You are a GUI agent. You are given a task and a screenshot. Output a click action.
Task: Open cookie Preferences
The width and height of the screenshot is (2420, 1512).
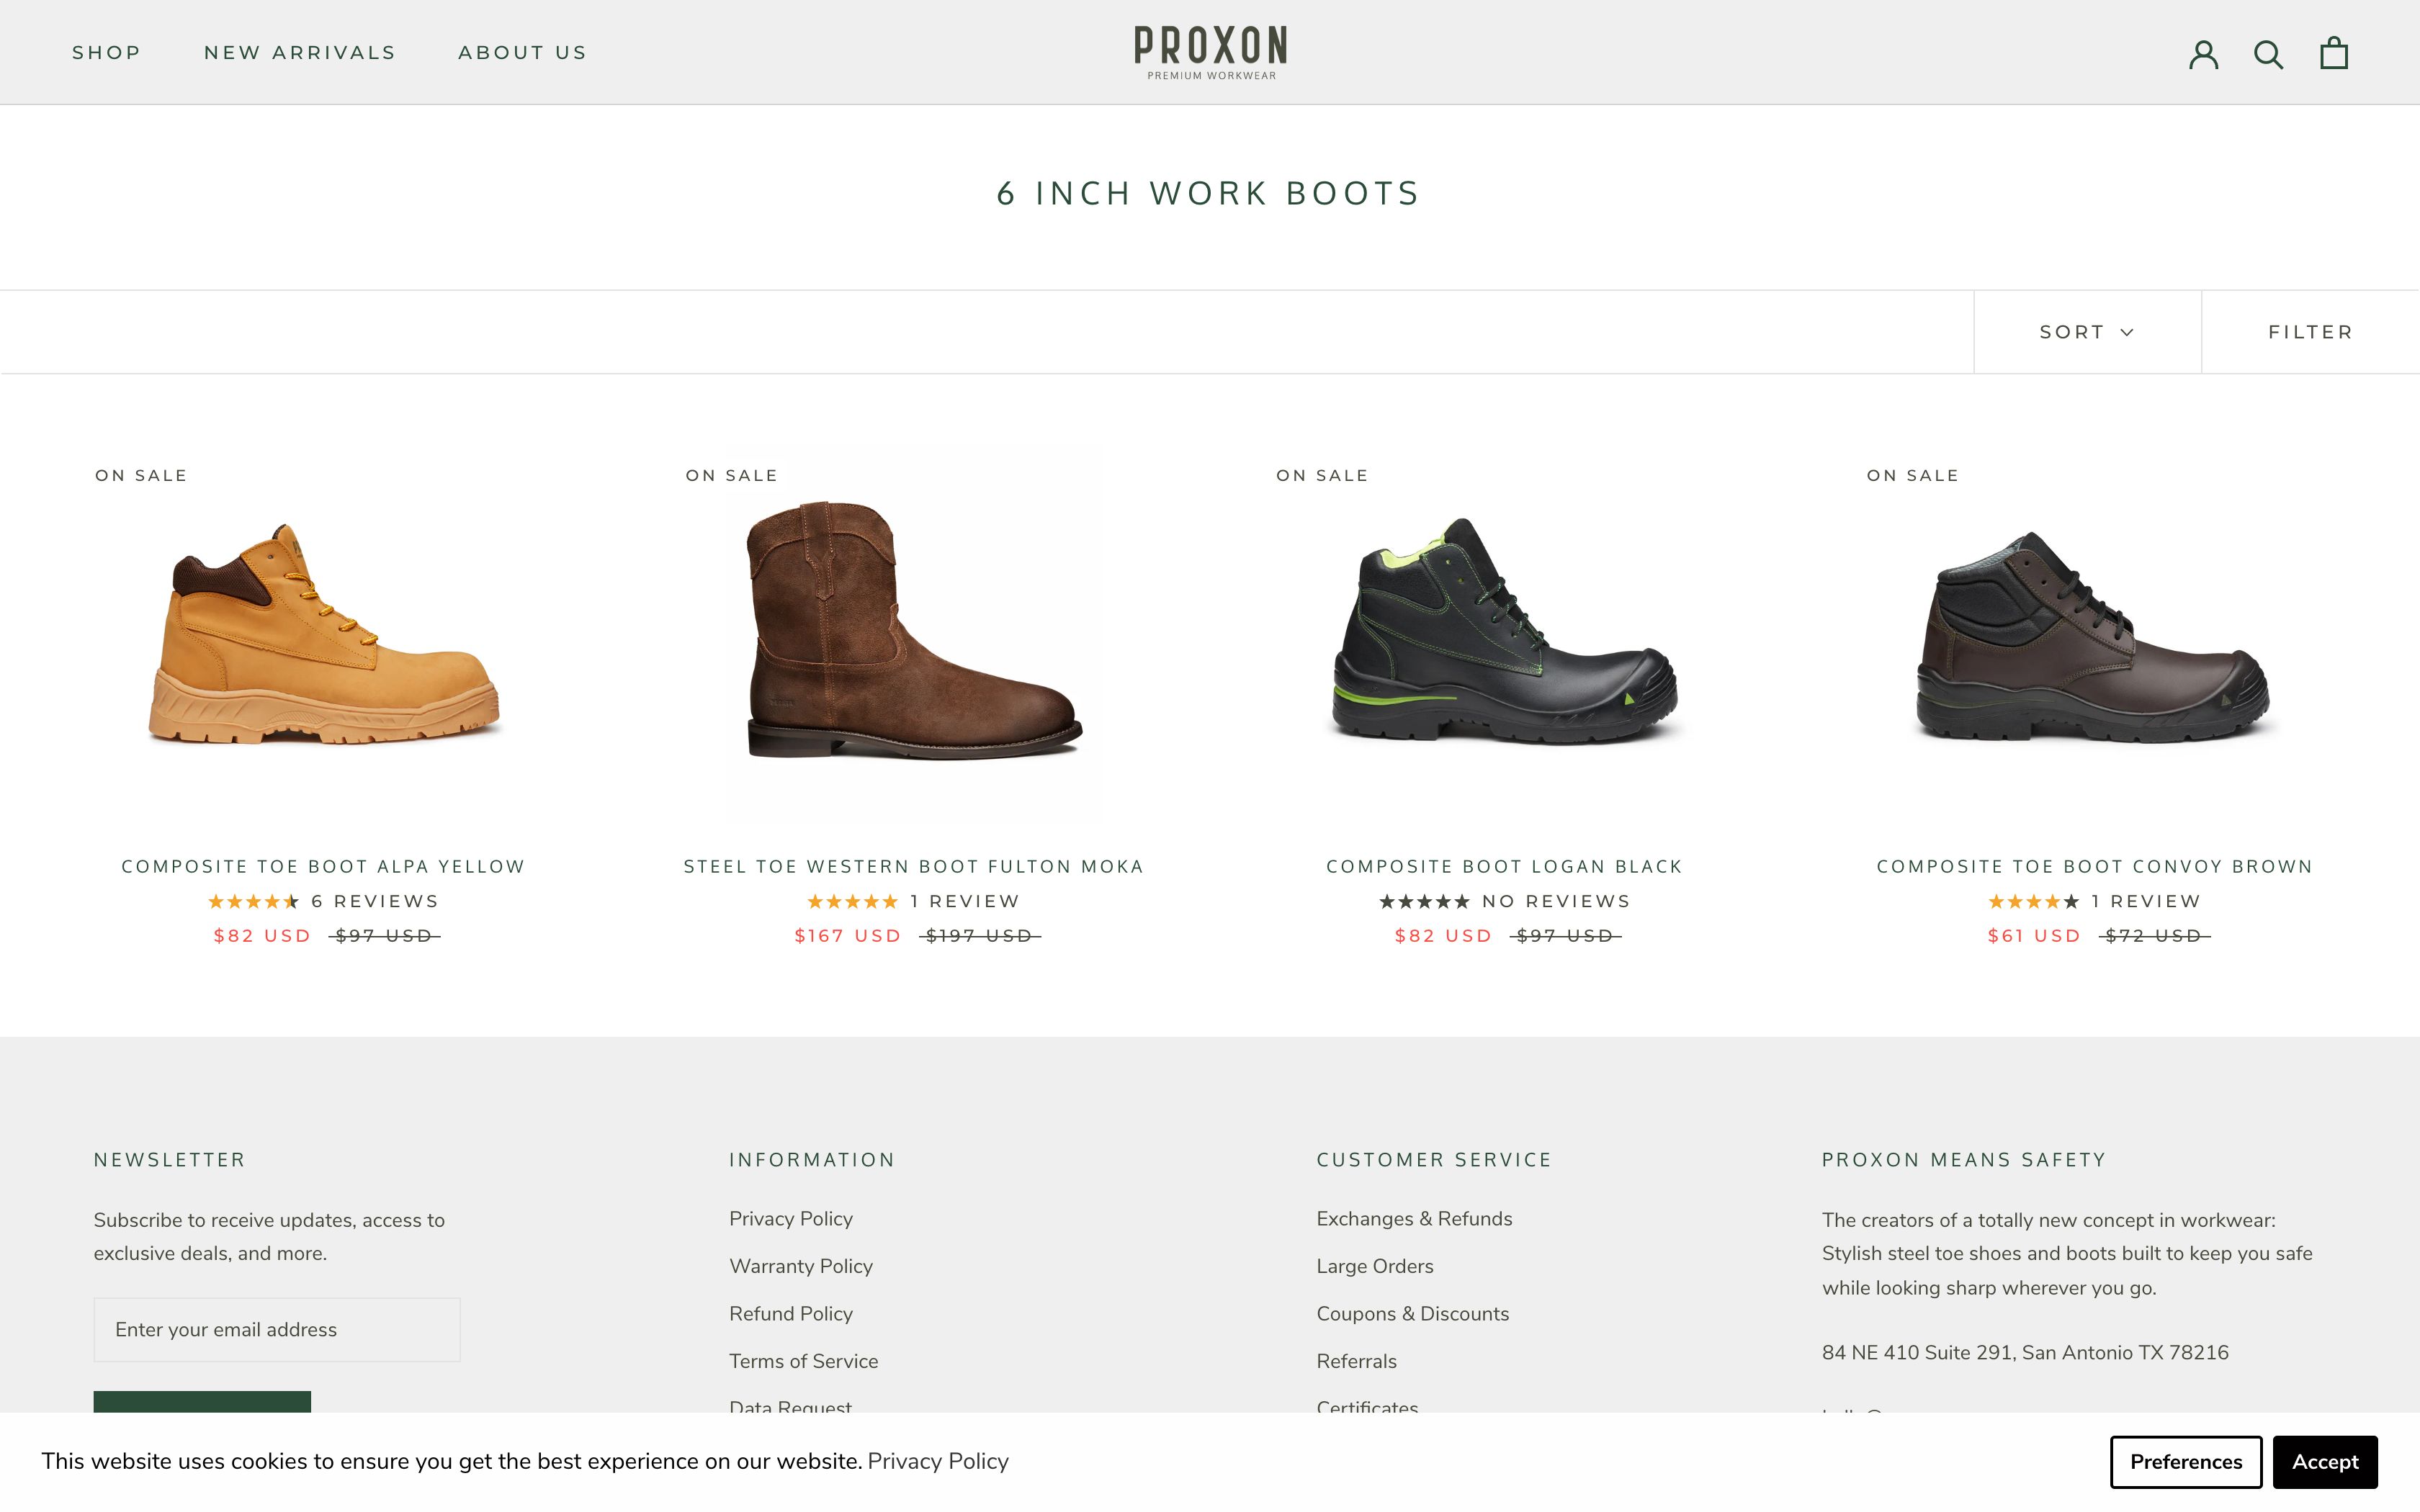2186,1461
